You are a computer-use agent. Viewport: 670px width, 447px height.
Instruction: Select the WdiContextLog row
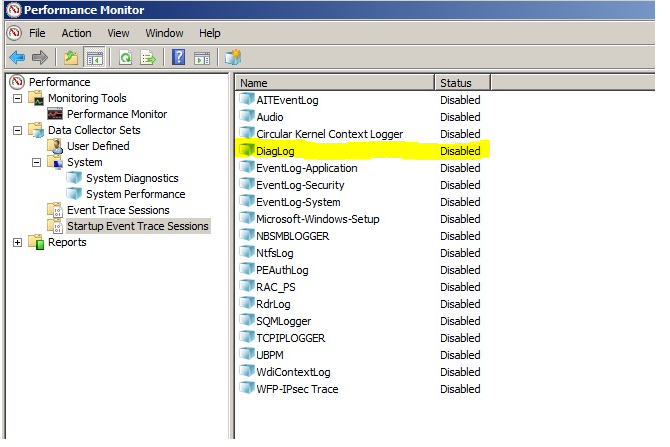(363, 372)
